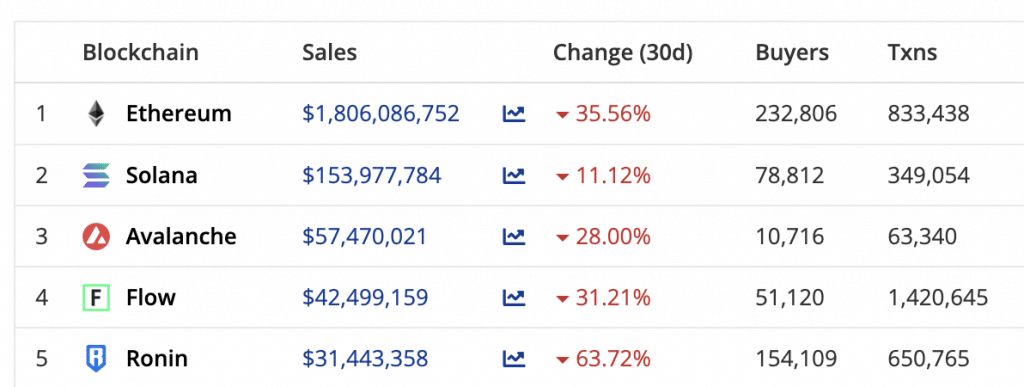Click the Ronin blockchain name

(x=157, y=359)
